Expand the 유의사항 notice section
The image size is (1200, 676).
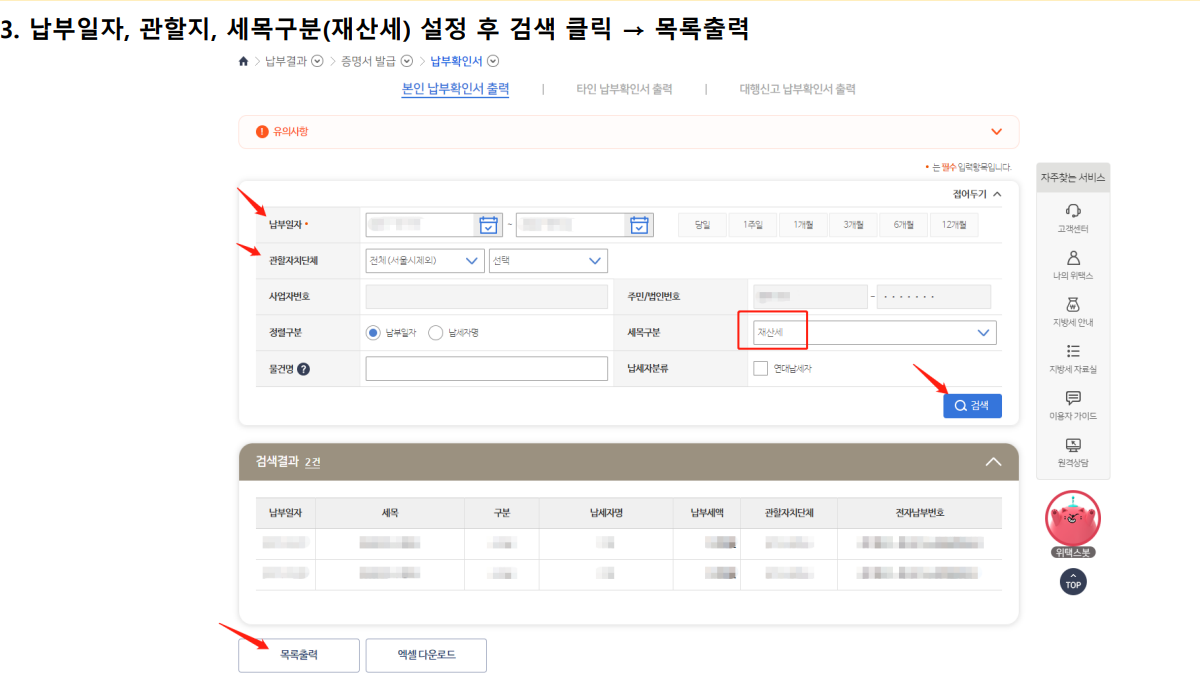tap(996, 131)
